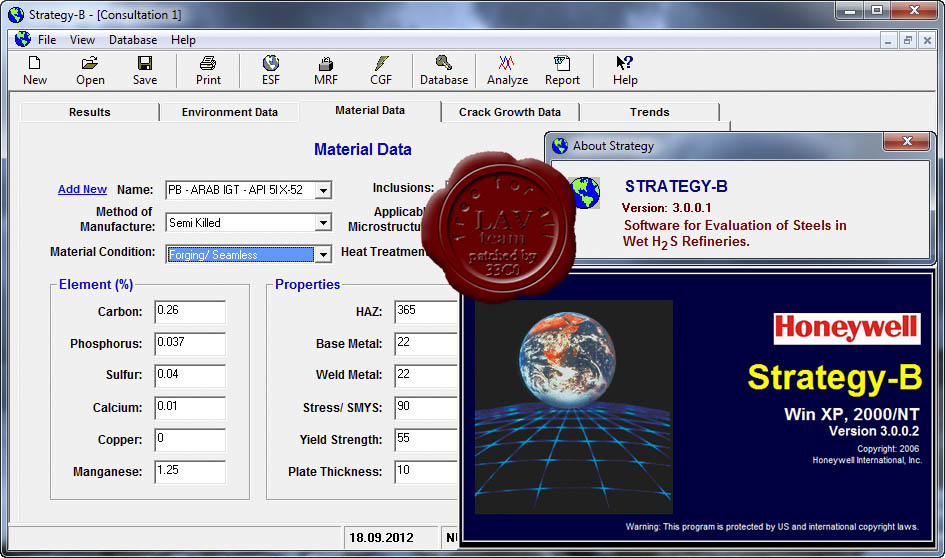Click the yellow Strategy-B splash title
Image resolution: width=945 pixels, height=558 pixels.
[x=835, y=378]
